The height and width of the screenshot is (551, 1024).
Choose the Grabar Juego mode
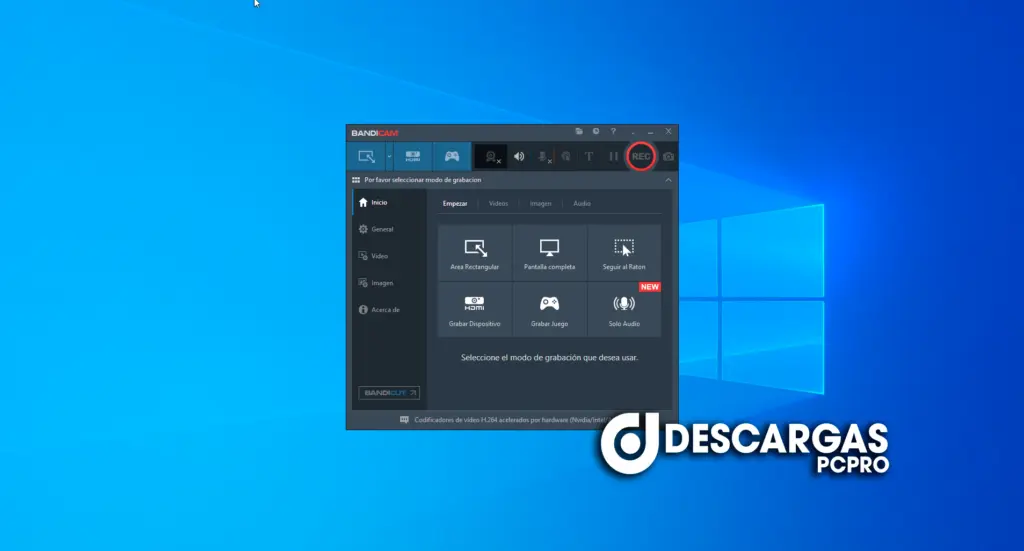point(549,310)
